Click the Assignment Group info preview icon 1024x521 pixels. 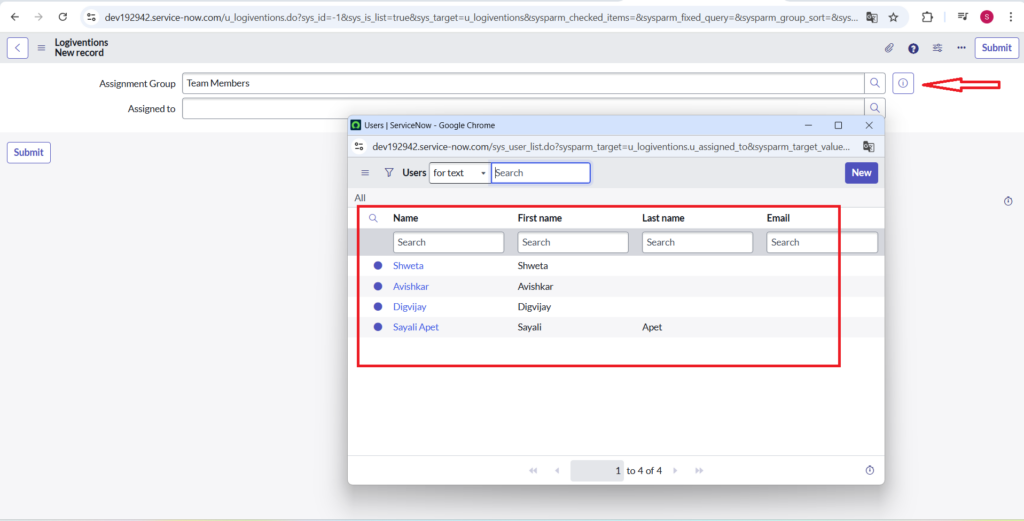coord(903,83)
